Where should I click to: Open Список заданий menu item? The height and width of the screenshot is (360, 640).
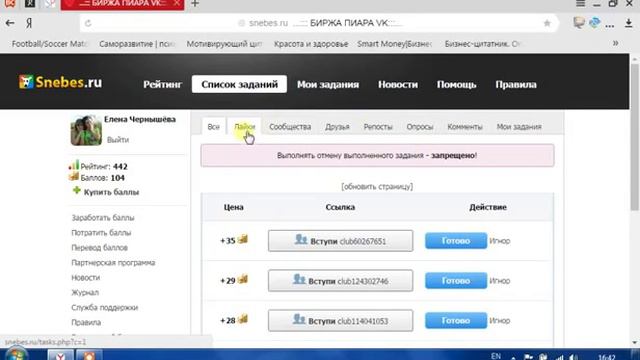[x=239, y=84]
